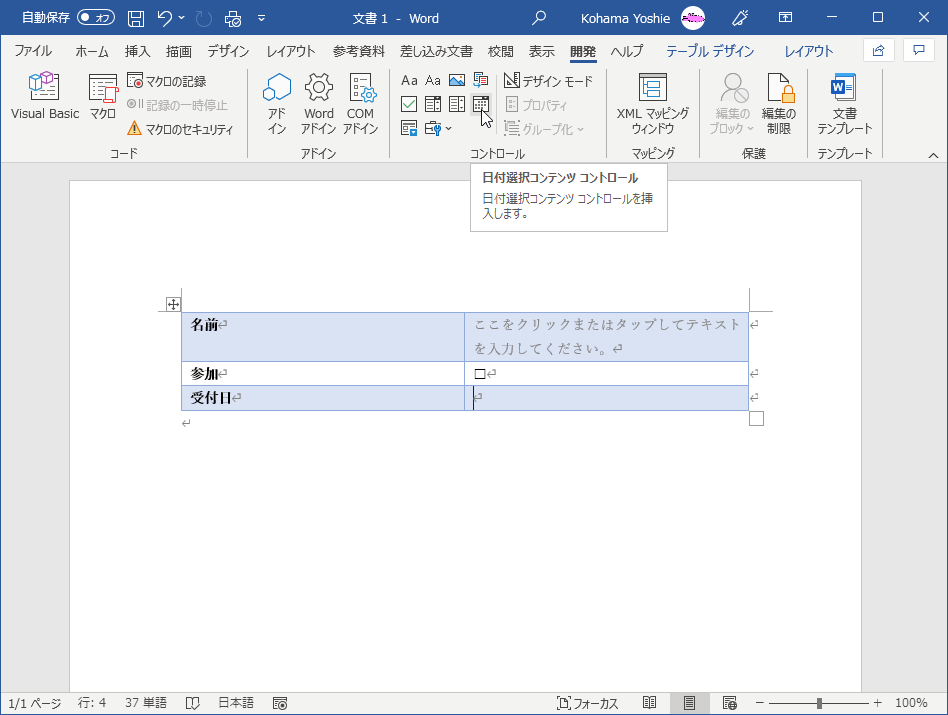Insert Picture content control
Viewport: 948px width, 715px height.
[457, 80]
